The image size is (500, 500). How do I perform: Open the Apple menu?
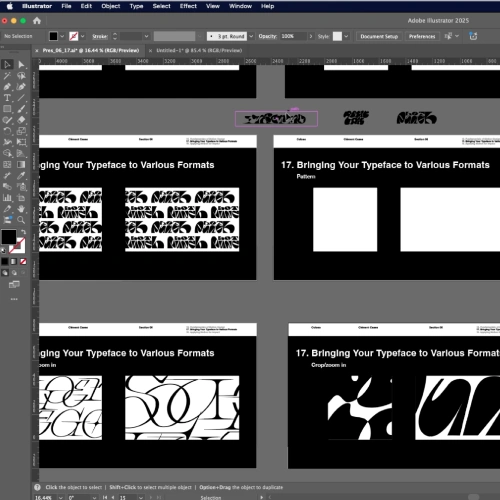[x=10, y=6]
